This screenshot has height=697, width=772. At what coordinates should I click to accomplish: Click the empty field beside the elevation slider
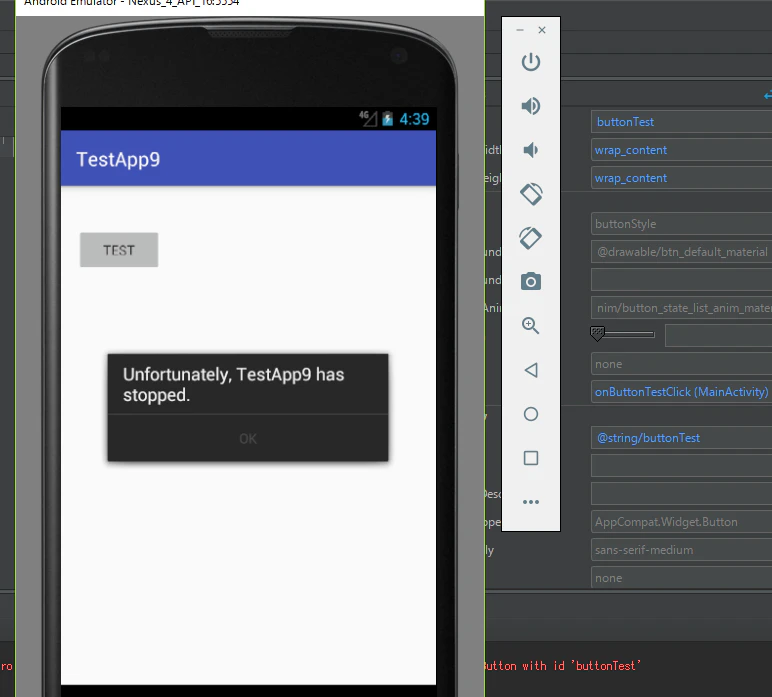pyautogui.click(x=718, y=336)
